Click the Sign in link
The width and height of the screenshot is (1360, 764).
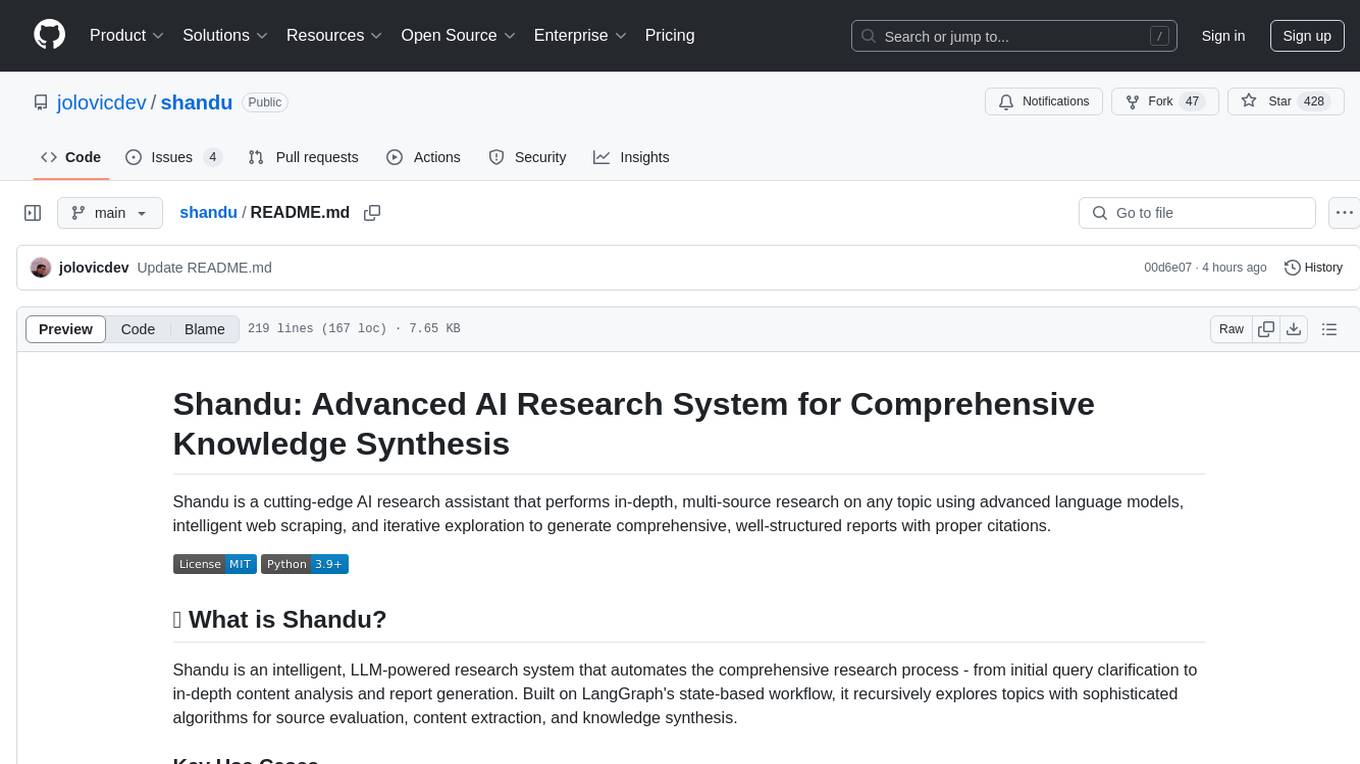click(1223, 36)
